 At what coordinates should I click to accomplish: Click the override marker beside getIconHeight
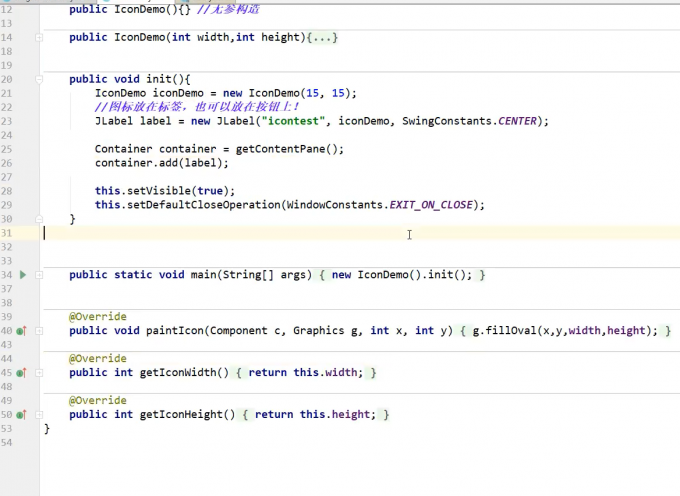[22, 415]
